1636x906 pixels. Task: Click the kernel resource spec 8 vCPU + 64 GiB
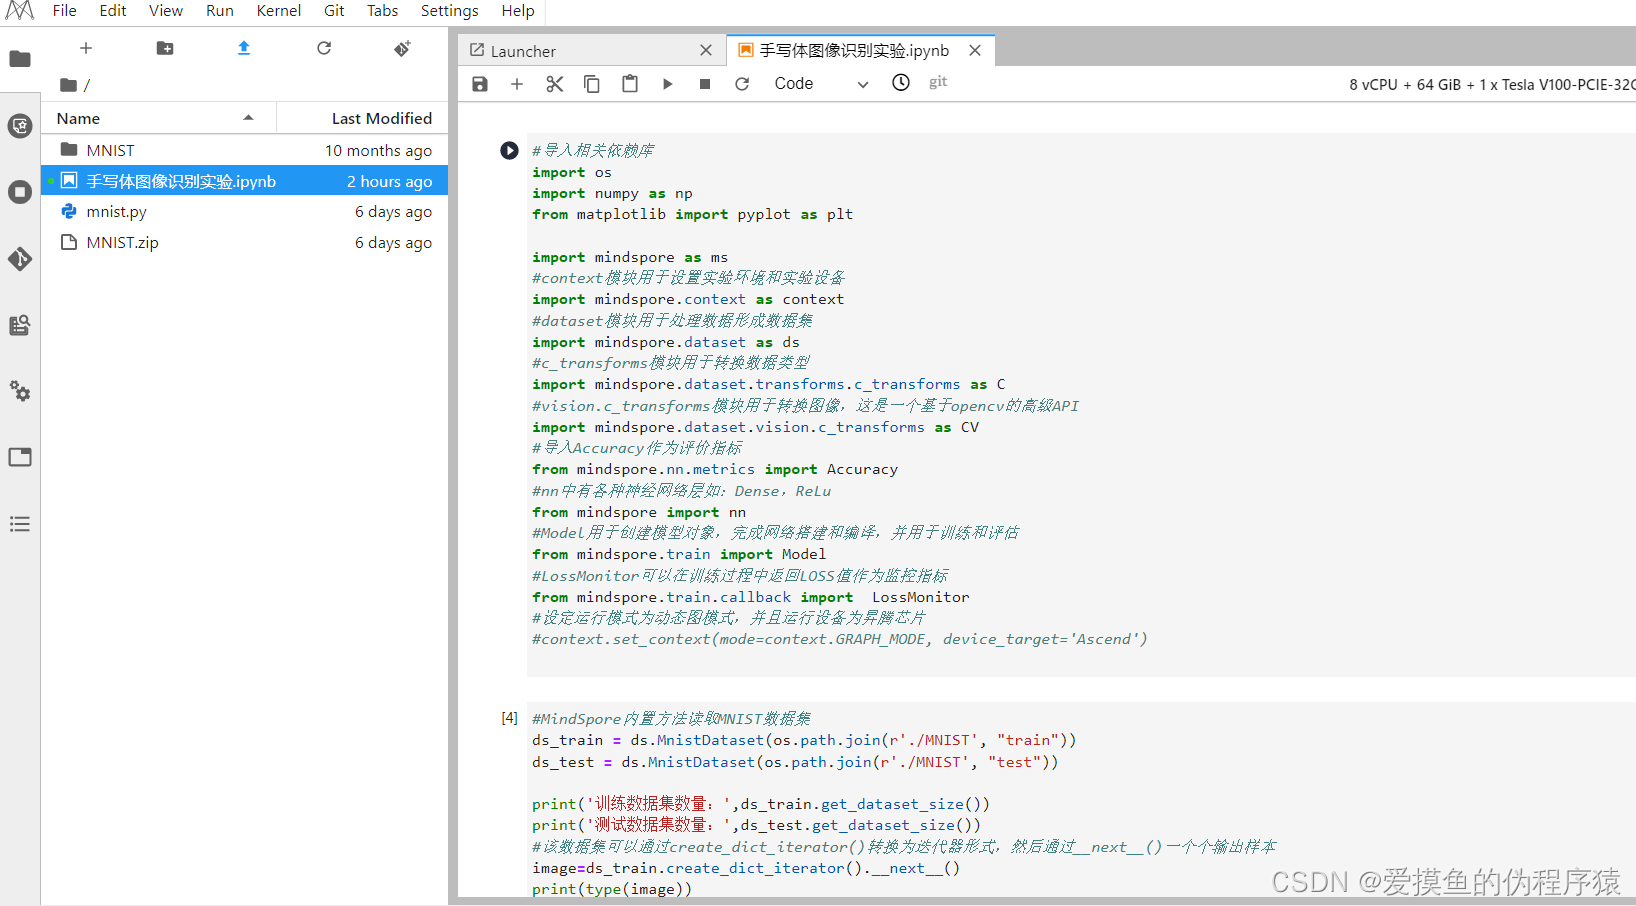(x=1492, y=85)
